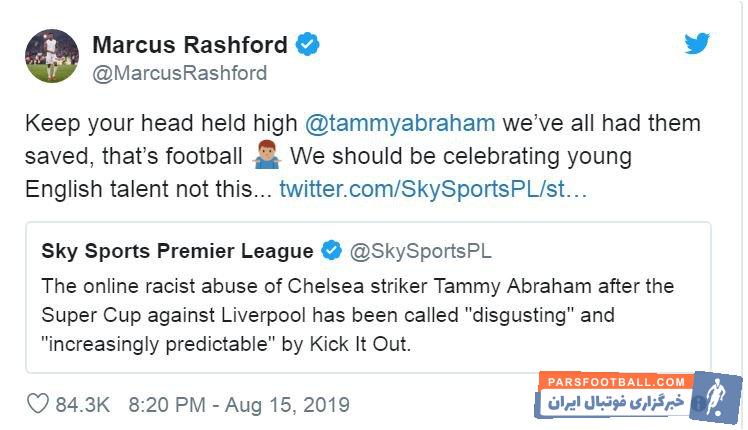Viewport: 748px width, 430px height.
Task: Click the 84.3K likes count
Action: point(83,405)
